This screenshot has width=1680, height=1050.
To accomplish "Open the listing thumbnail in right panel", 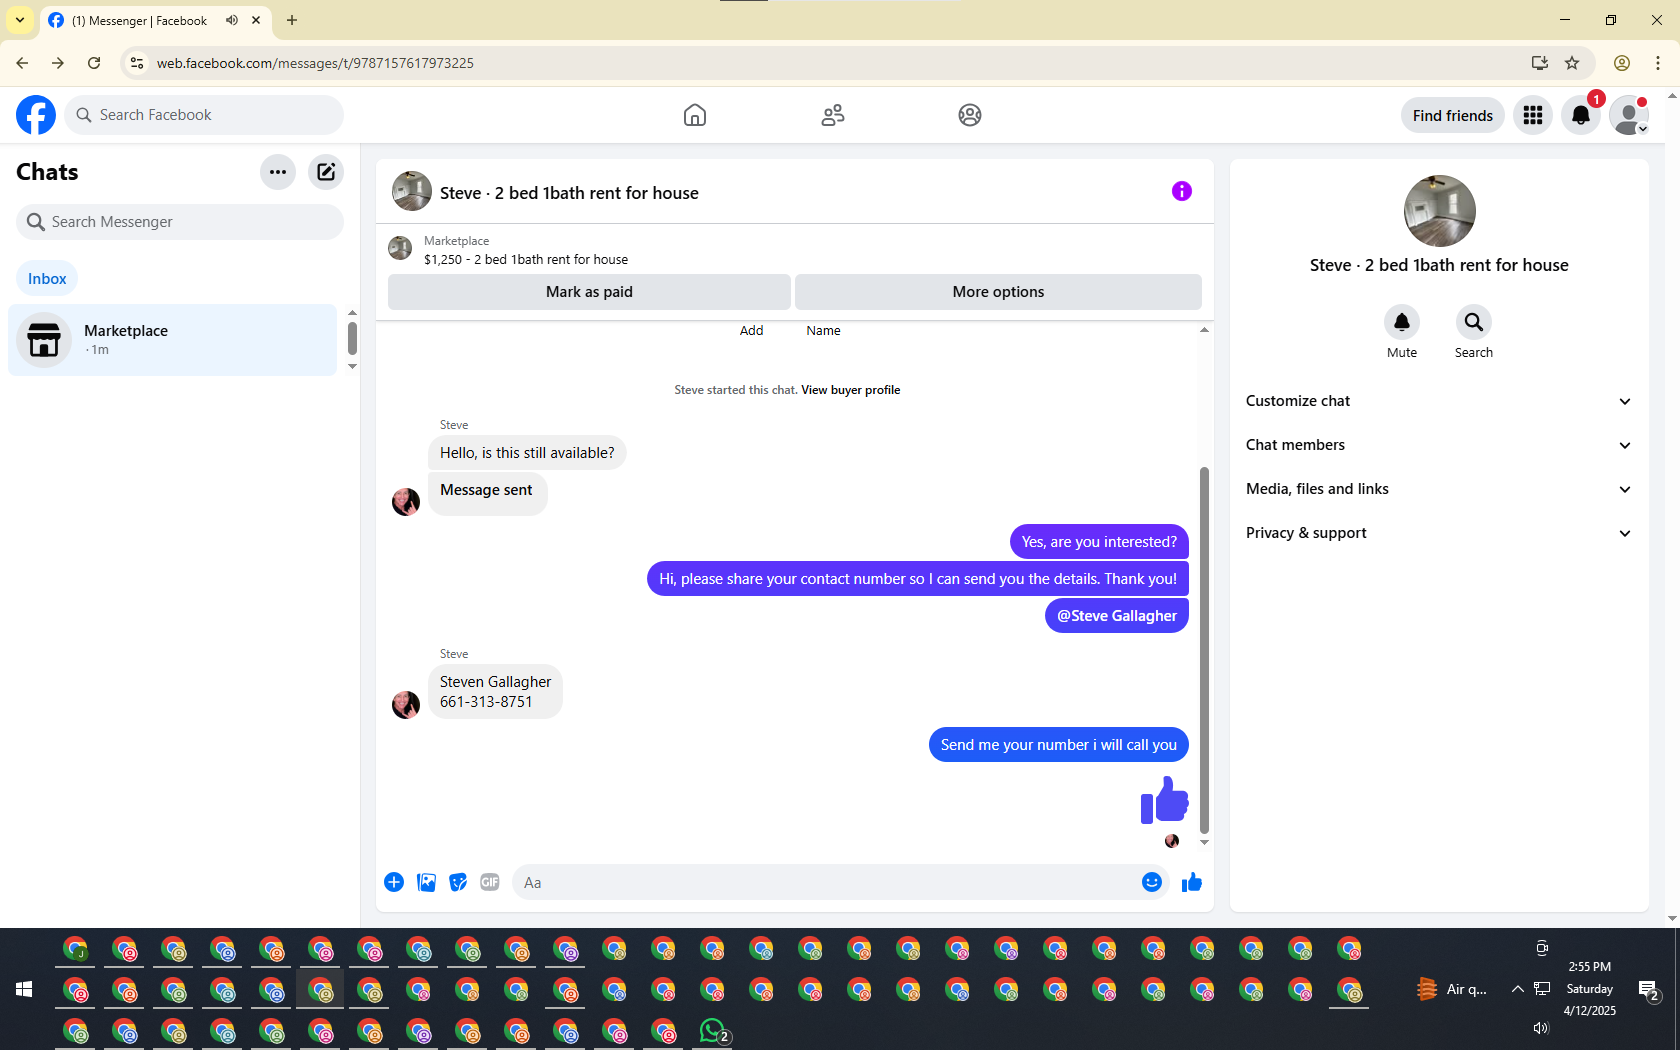I will tap(1440, 211).
